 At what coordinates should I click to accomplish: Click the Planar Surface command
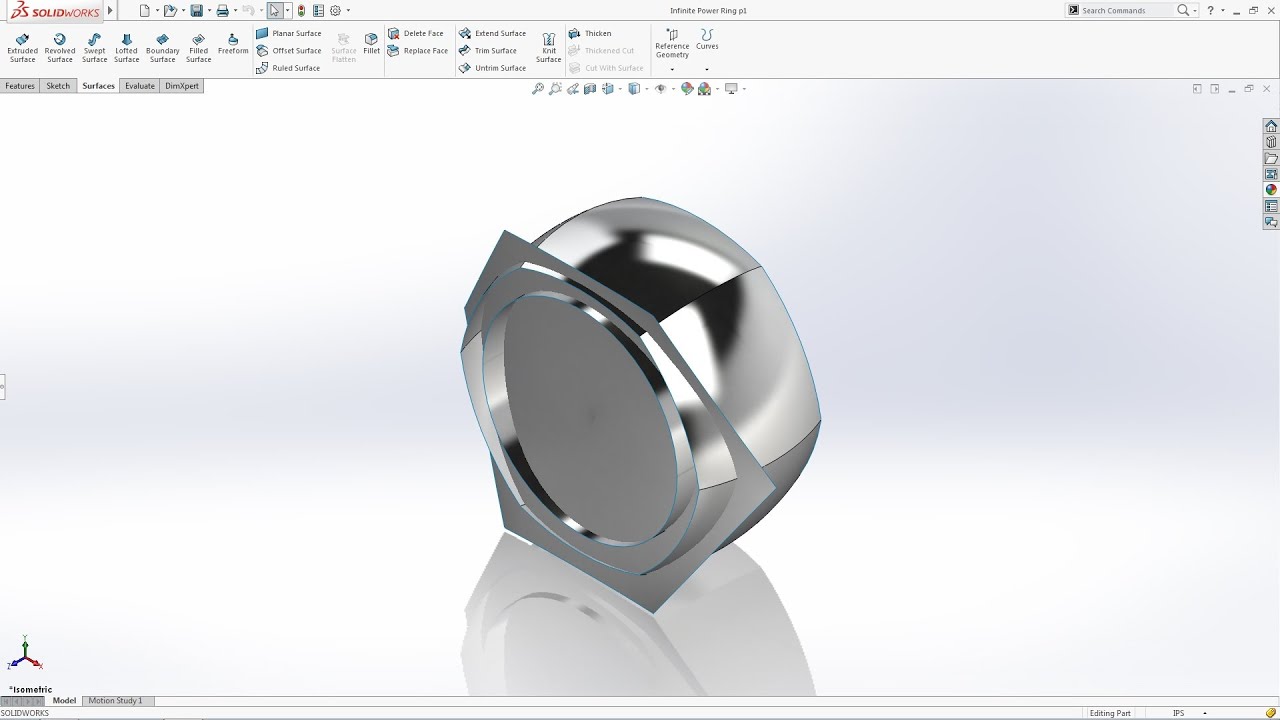tap(289, 33)
